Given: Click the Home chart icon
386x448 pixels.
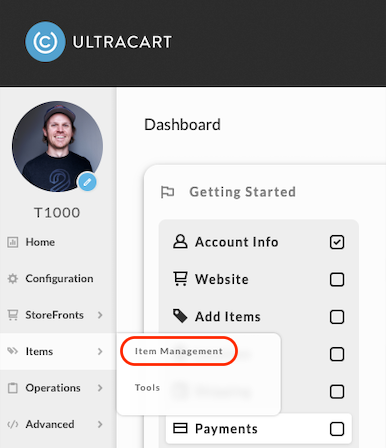Looking at the screenshot, I should [x=13, y=242].
